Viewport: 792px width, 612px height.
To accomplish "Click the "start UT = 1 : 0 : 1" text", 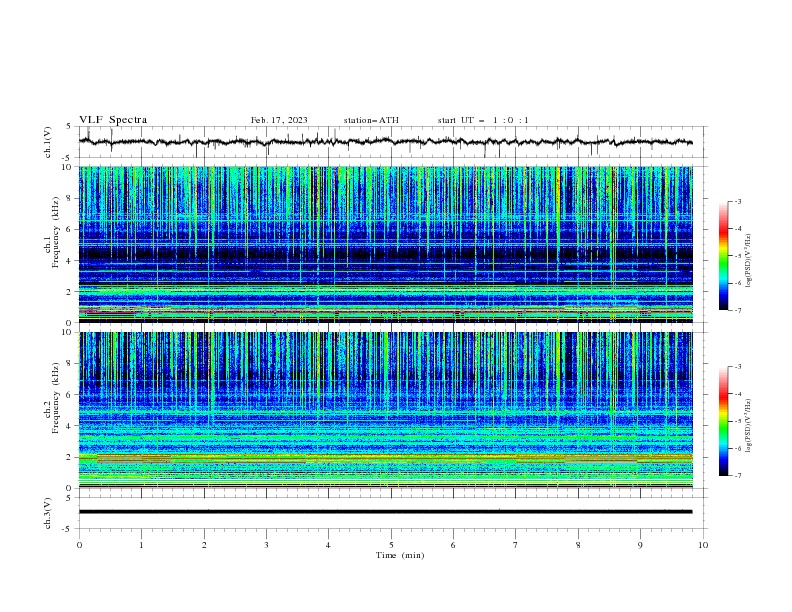I will click(x=483, y=120).
